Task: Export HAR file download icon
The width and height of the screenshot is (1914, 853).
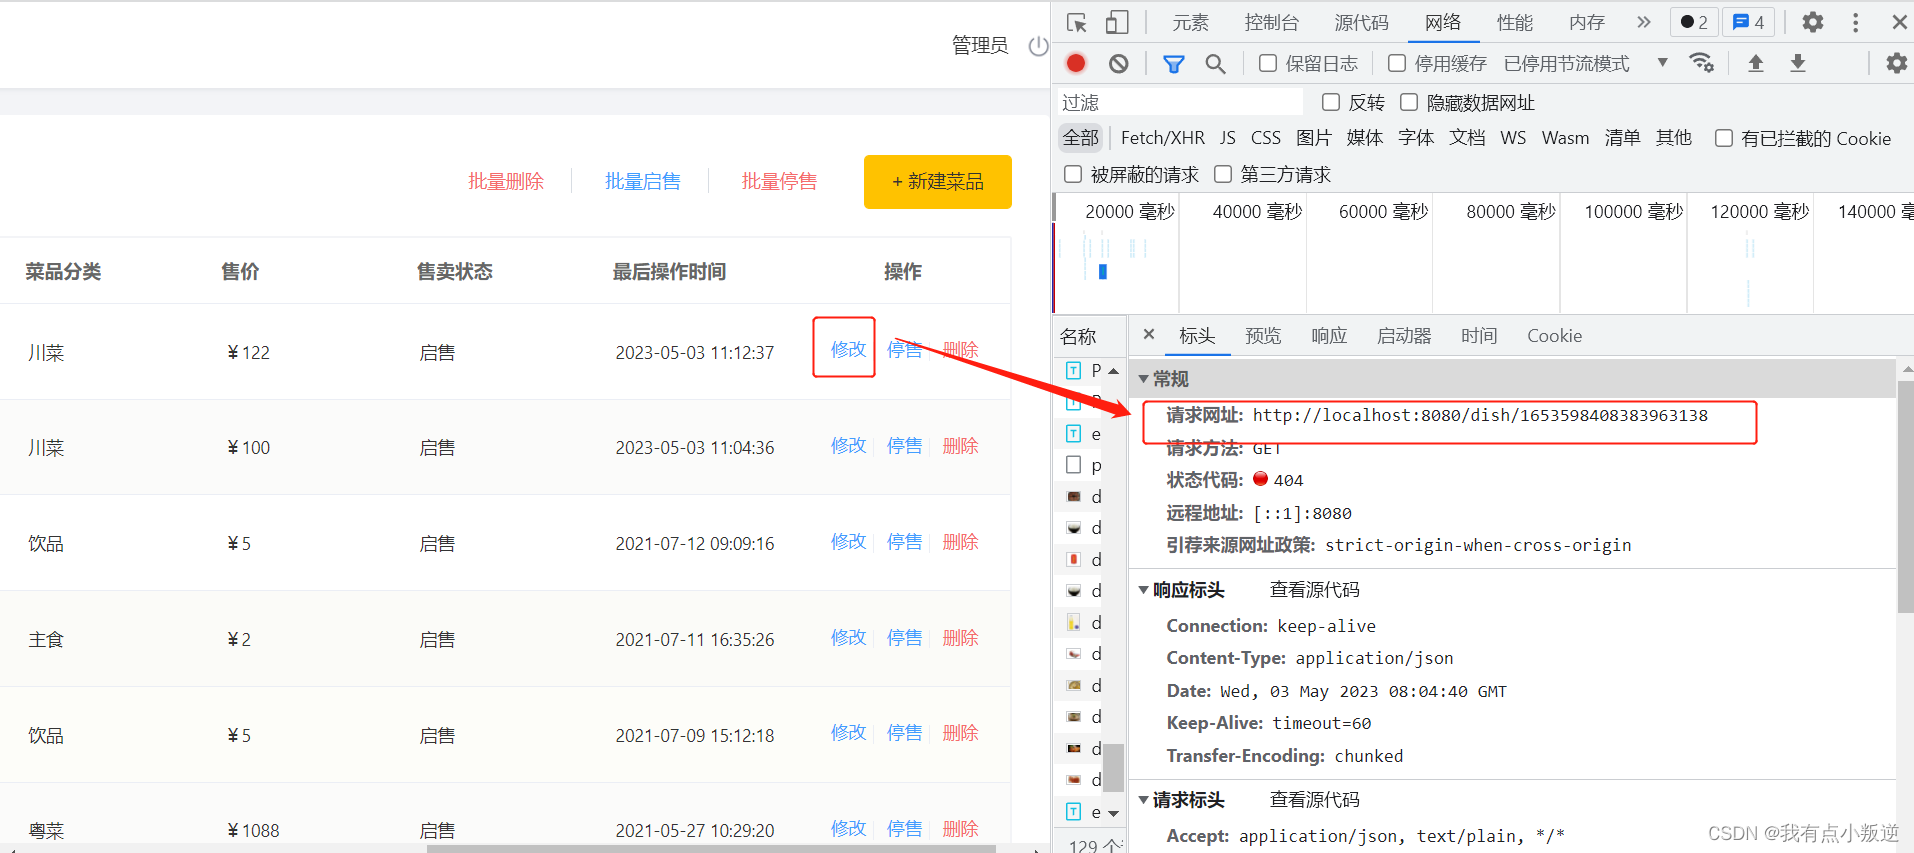Action: 1798,63
